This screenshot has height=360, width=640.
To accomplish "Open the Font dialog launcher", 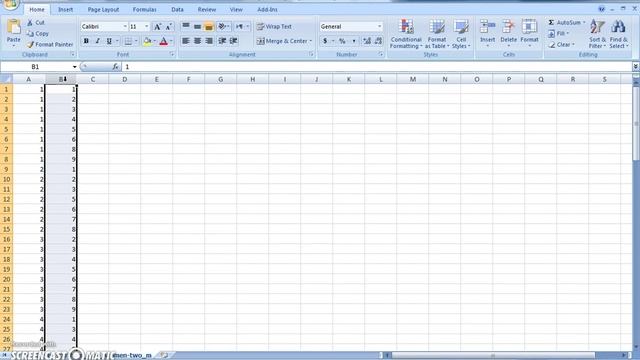I will tap(172, 54).
